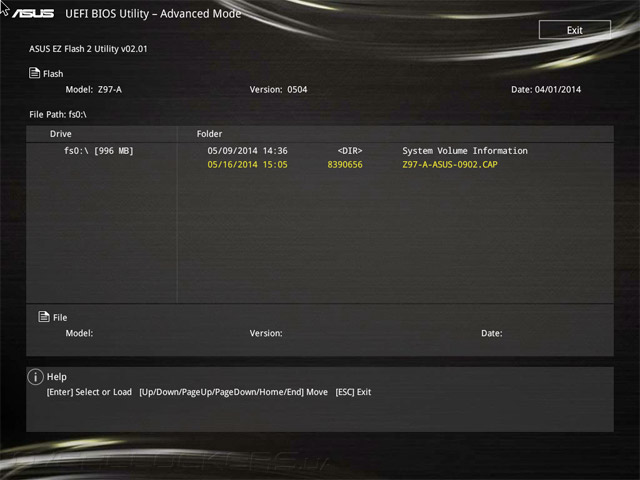Click the Exit button
The height and width of the screenshot is (480, 640).
click(x=575, y=30)
